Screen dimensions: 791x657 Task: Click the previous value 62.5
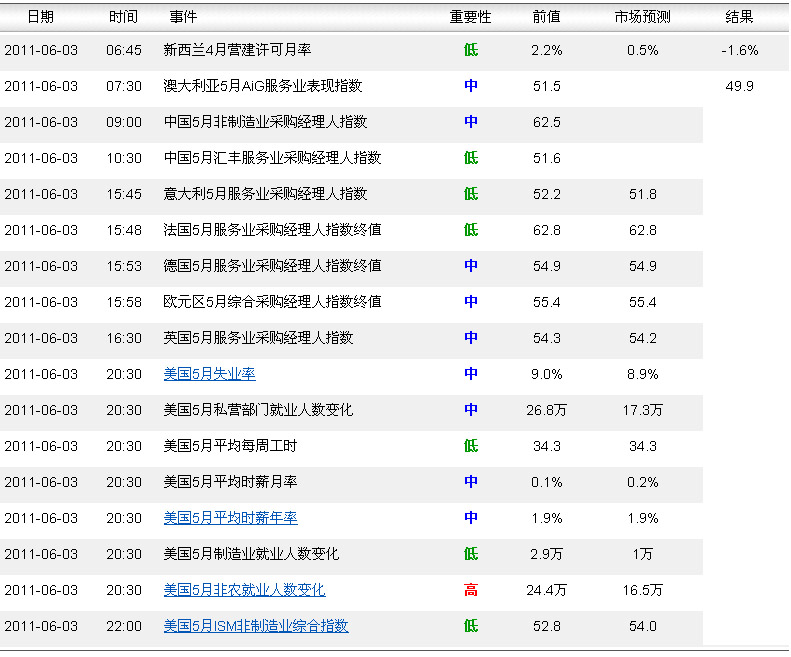click(547, 122)
